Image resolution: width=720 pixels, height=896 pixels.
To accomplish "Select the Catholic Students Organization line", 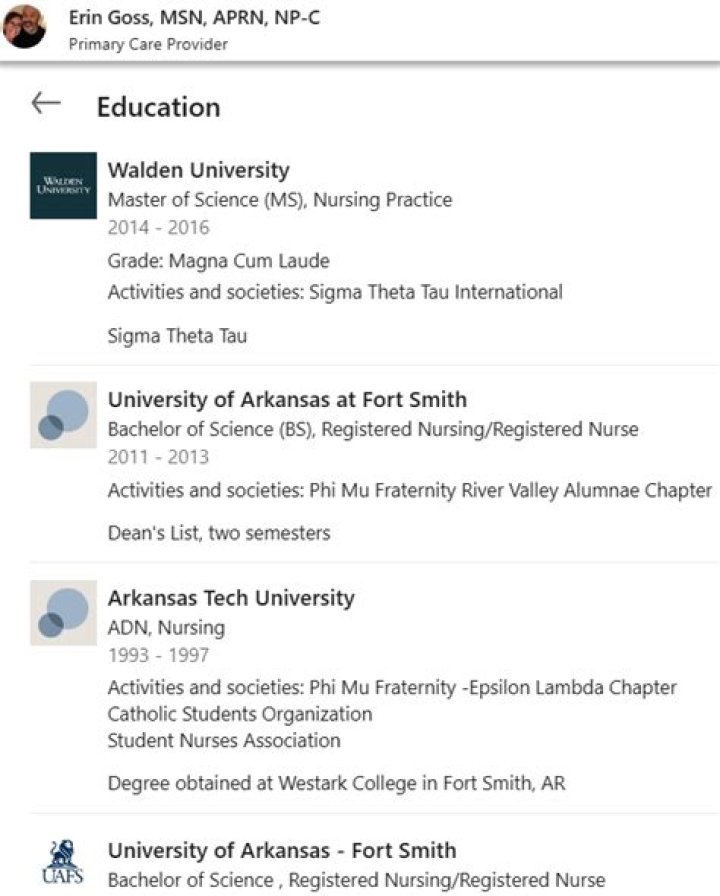I will coord(240,714).
